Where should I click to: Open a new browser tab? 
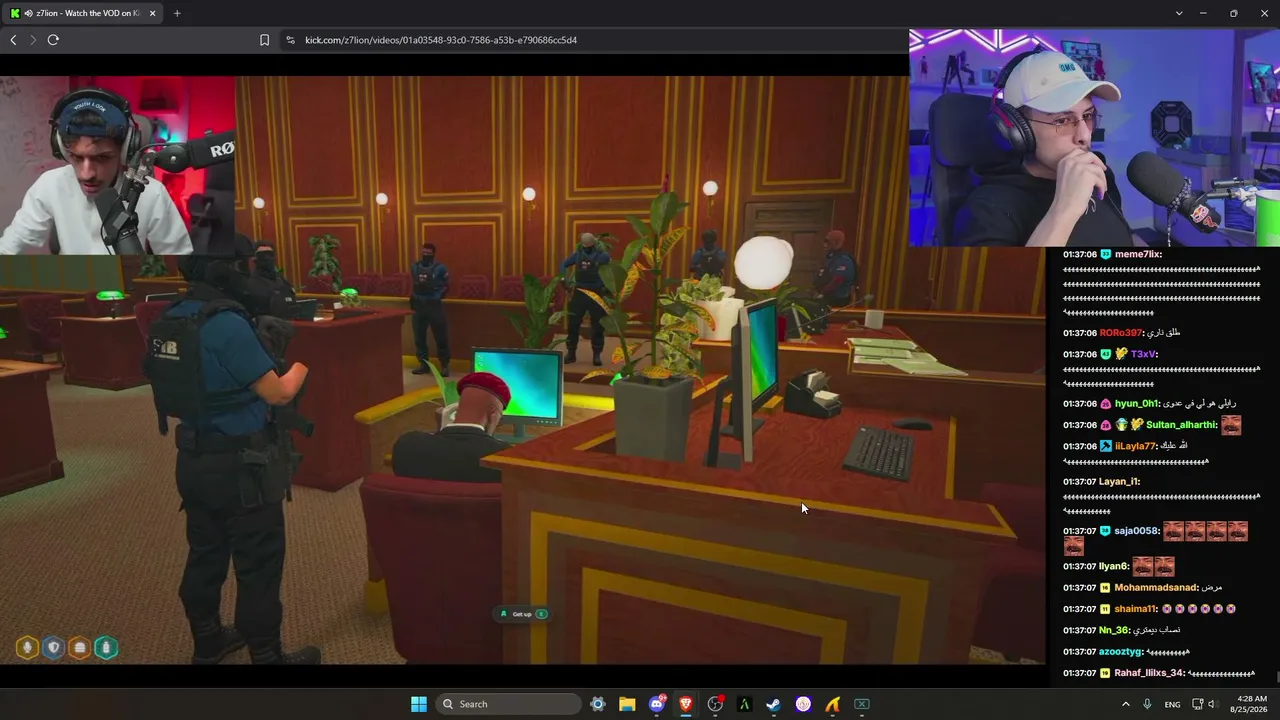[x=177, y=13]
